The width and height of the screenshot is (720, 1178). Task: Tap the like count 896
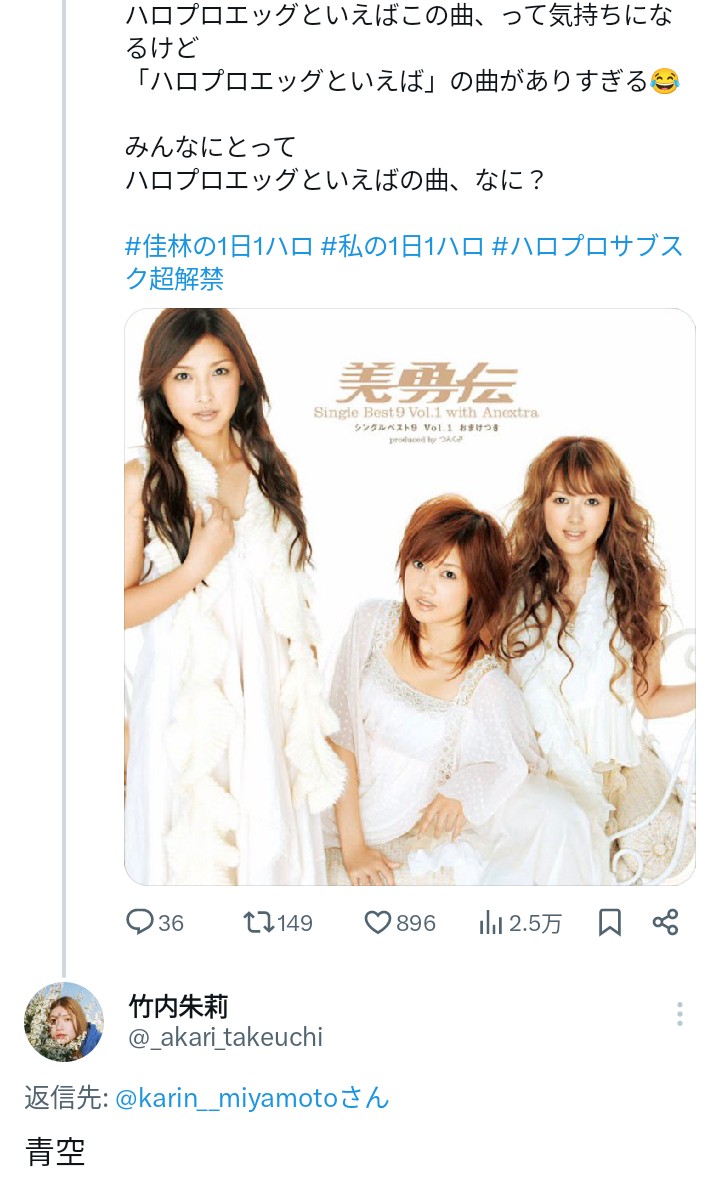pos(416,923)
